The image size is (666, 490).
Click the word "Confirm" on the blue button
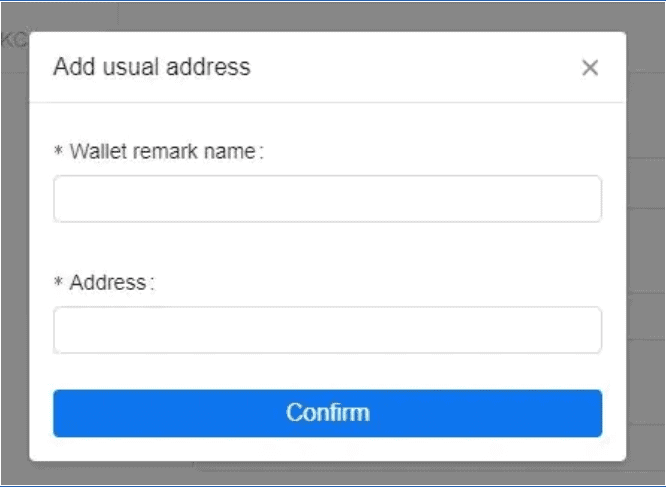(x=327, y=413)
